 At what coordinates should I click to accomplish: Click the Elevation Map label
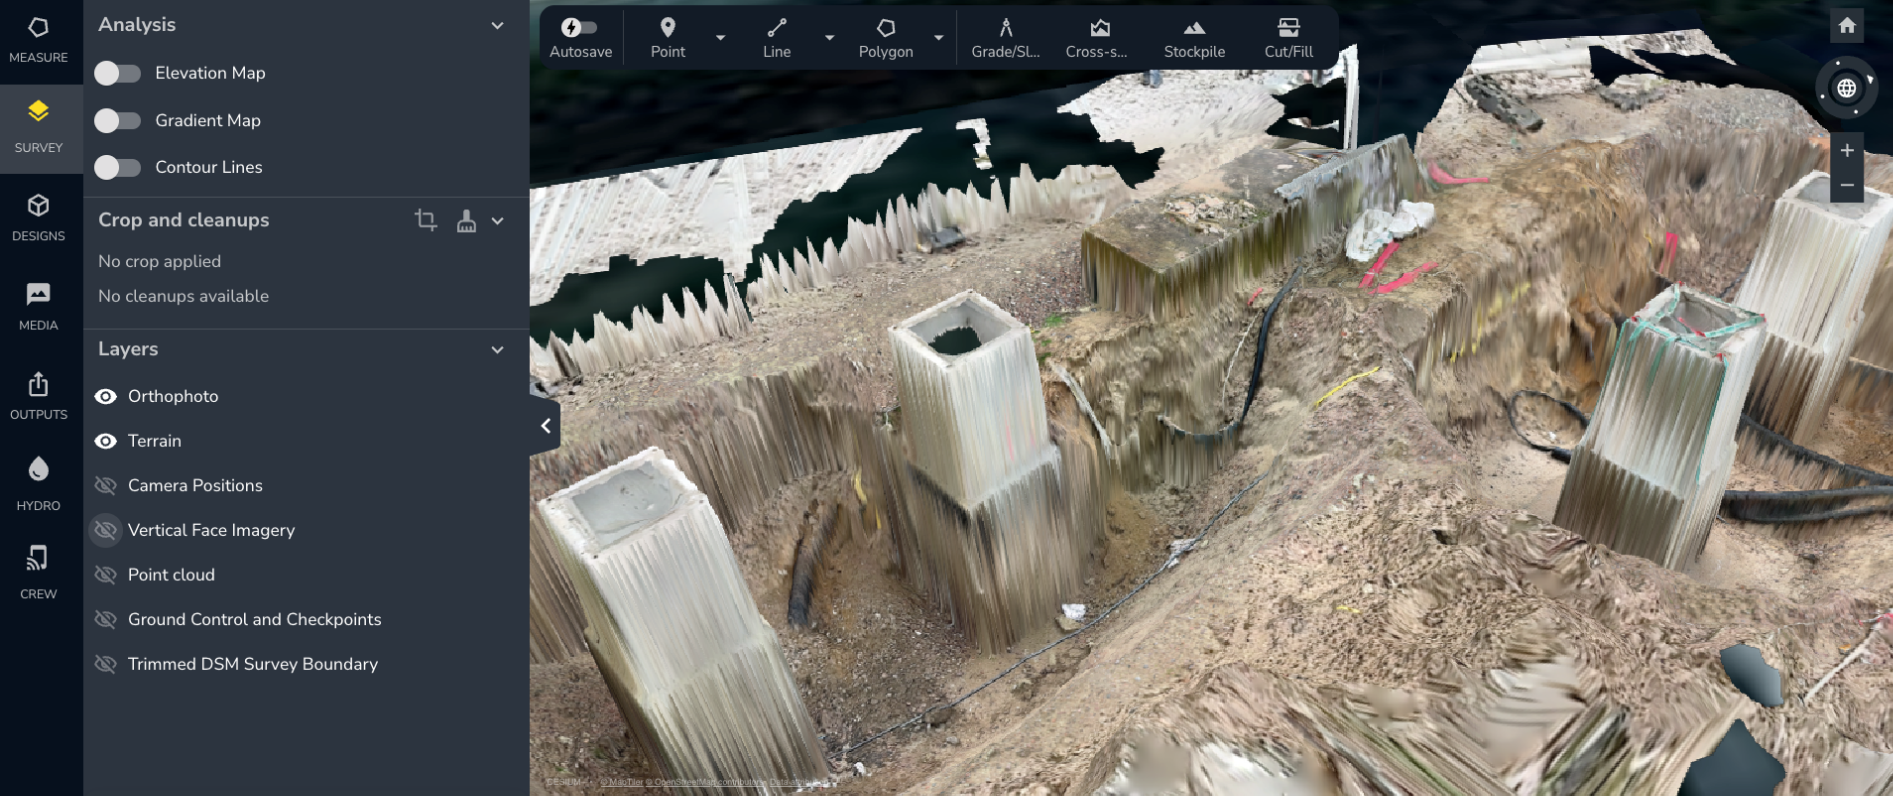(x=210, y=73)
